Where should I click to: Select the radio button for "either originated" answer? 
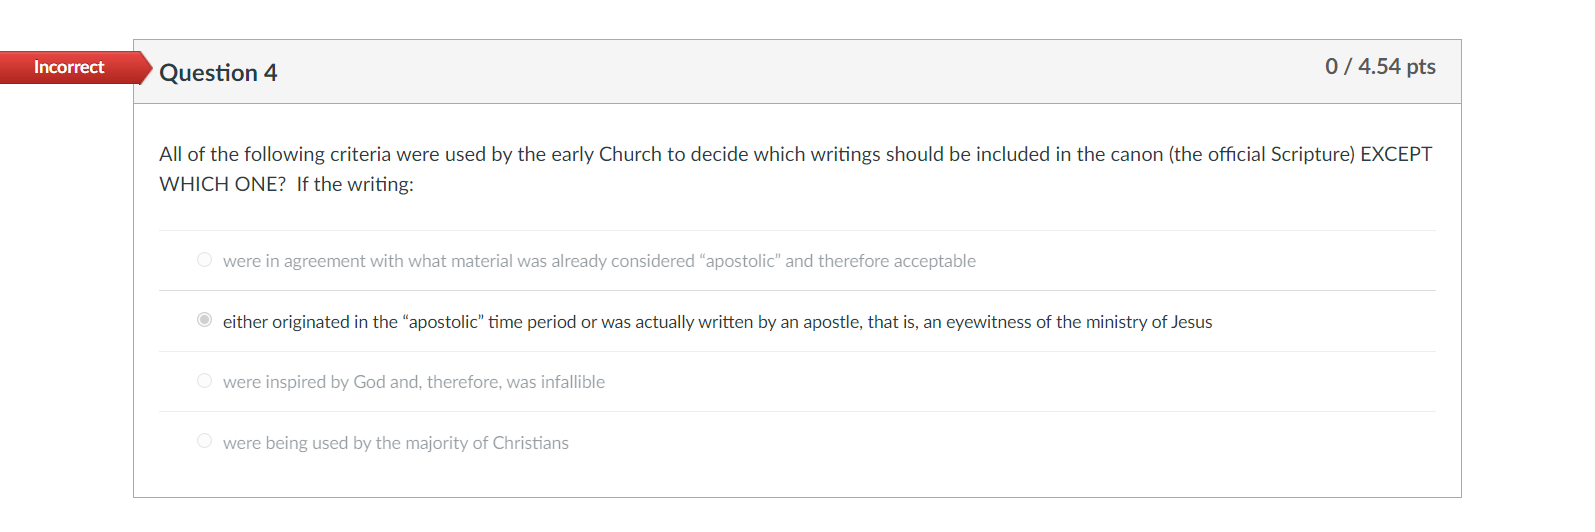pos(204,320)
